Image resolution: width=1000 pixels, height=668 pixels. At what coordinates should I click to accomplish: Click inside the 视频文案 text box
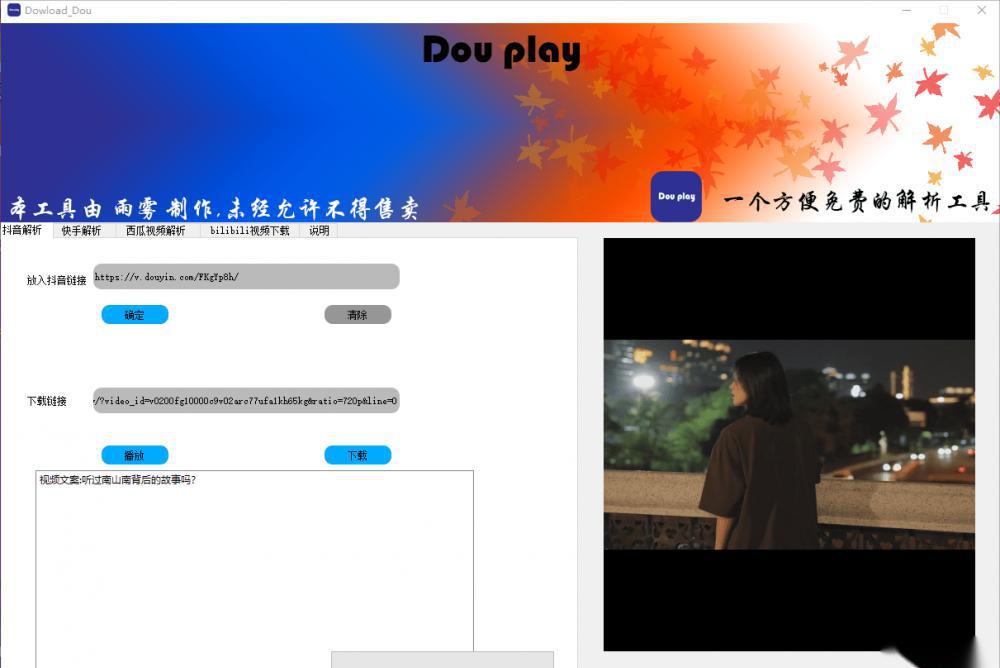click(254, 568)
